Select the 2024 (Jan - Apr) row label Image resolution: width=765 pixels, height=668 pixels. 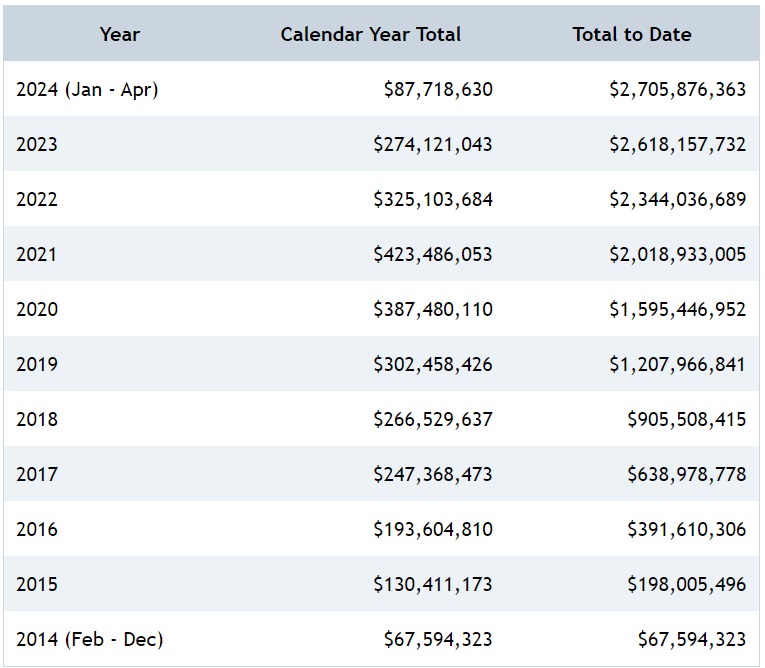click(87, 89)
